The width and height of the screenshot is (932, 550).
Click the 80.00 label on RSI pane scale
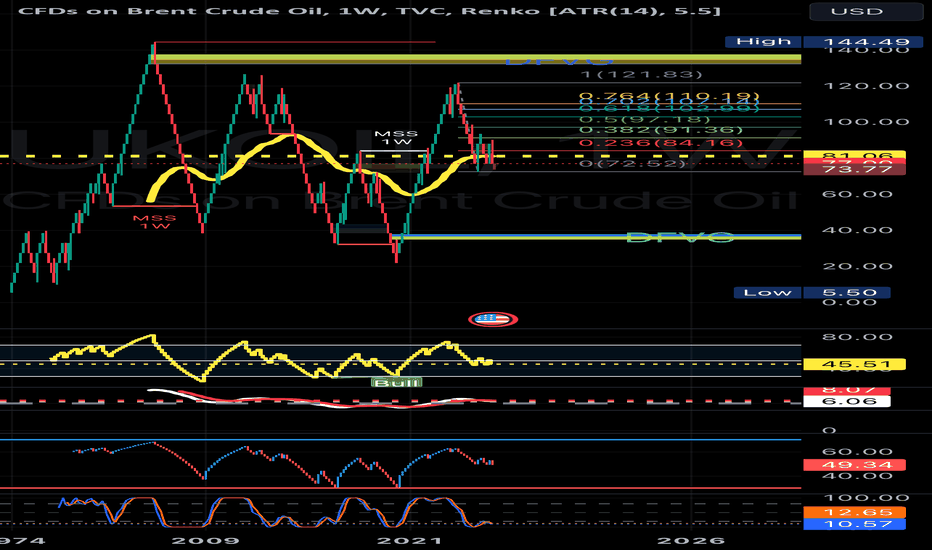click(858, 337)
